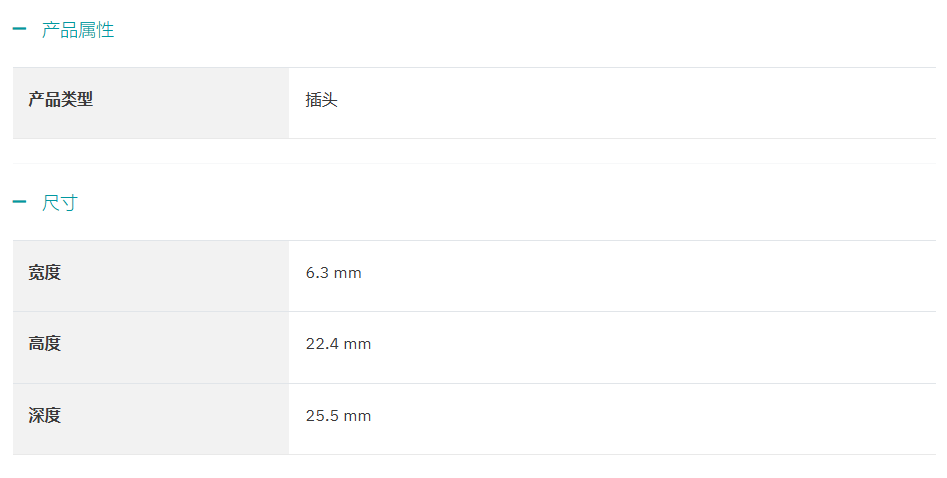Select the 插头 value text
Image resolution: width=947 pixels, height=478 pixels.
pos(321,100)
